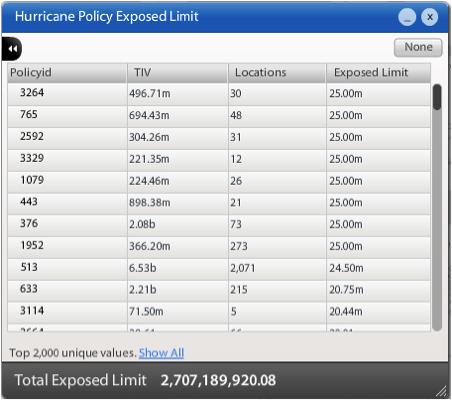Select policy row 3329
Image resolution: width=452 pixels, height=400 pixels.
(219, 160)
